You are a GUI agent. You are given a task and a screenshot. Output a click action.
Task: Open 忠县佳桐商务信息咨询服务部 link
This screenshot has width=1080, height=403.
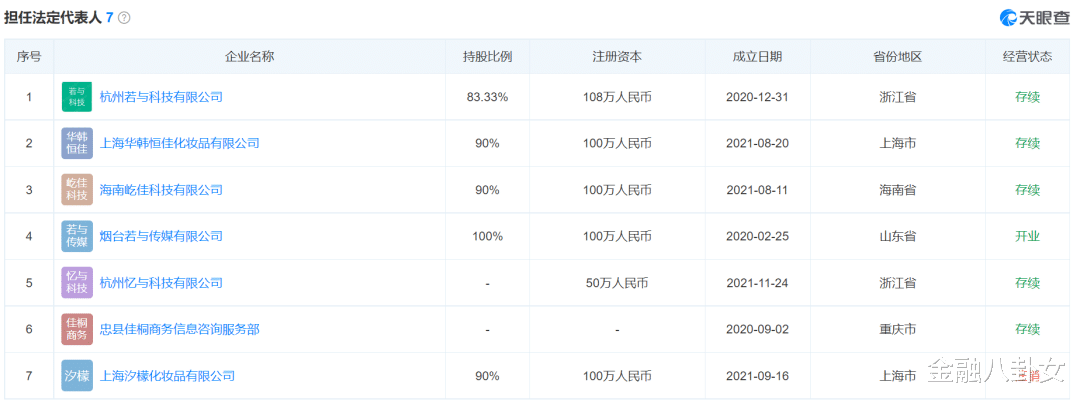(x=180, y=329)
